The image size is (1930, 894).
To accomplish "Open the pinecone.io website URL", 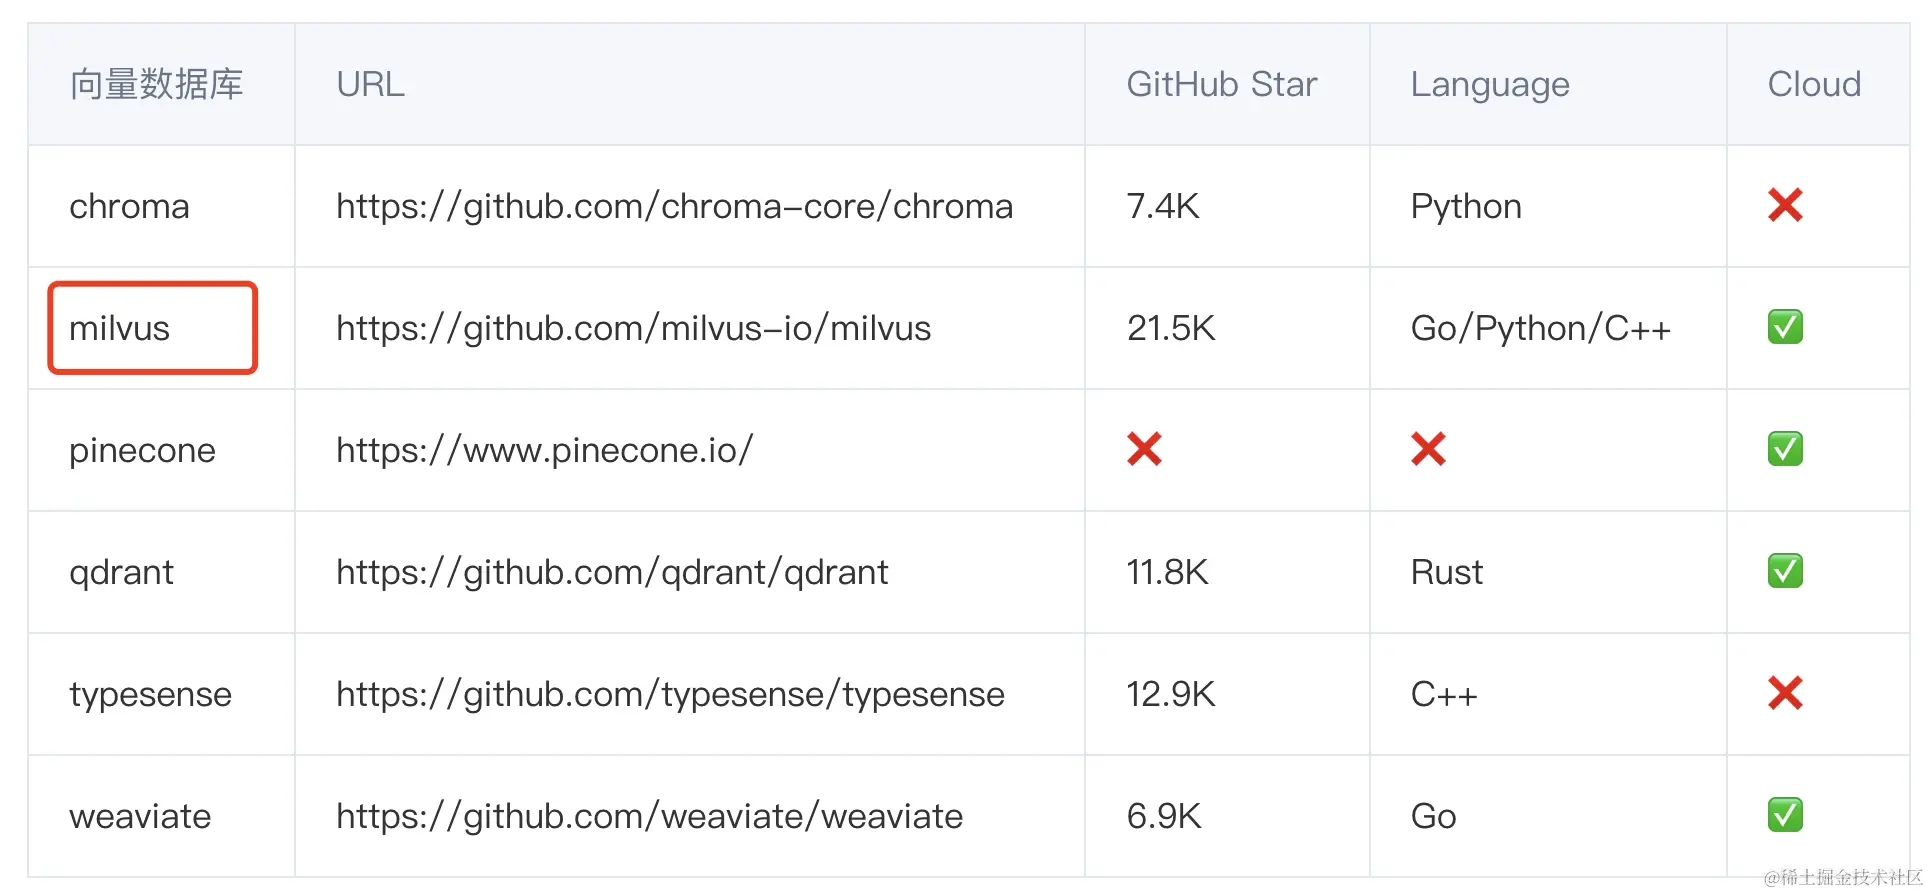I will (x=544, y=450).
